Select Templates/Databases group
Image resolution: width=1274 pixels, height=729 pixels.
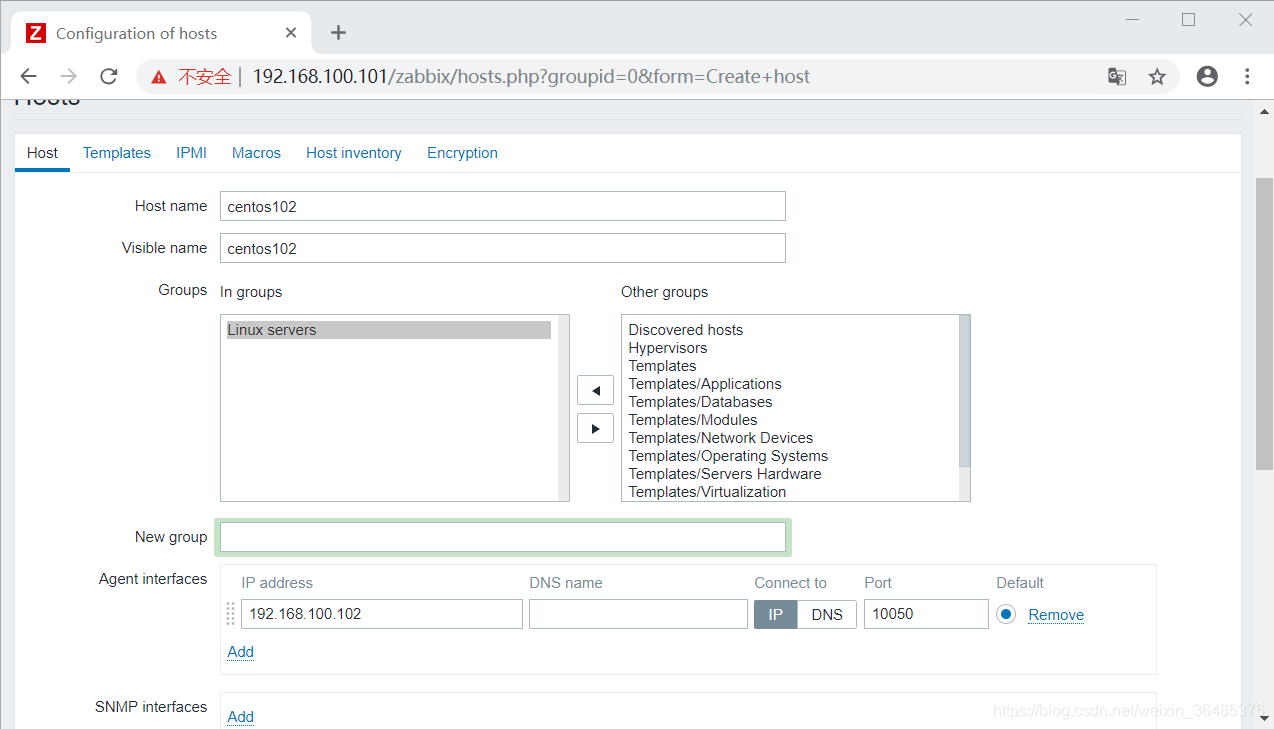pyautogui.click(x=700, y=402)
